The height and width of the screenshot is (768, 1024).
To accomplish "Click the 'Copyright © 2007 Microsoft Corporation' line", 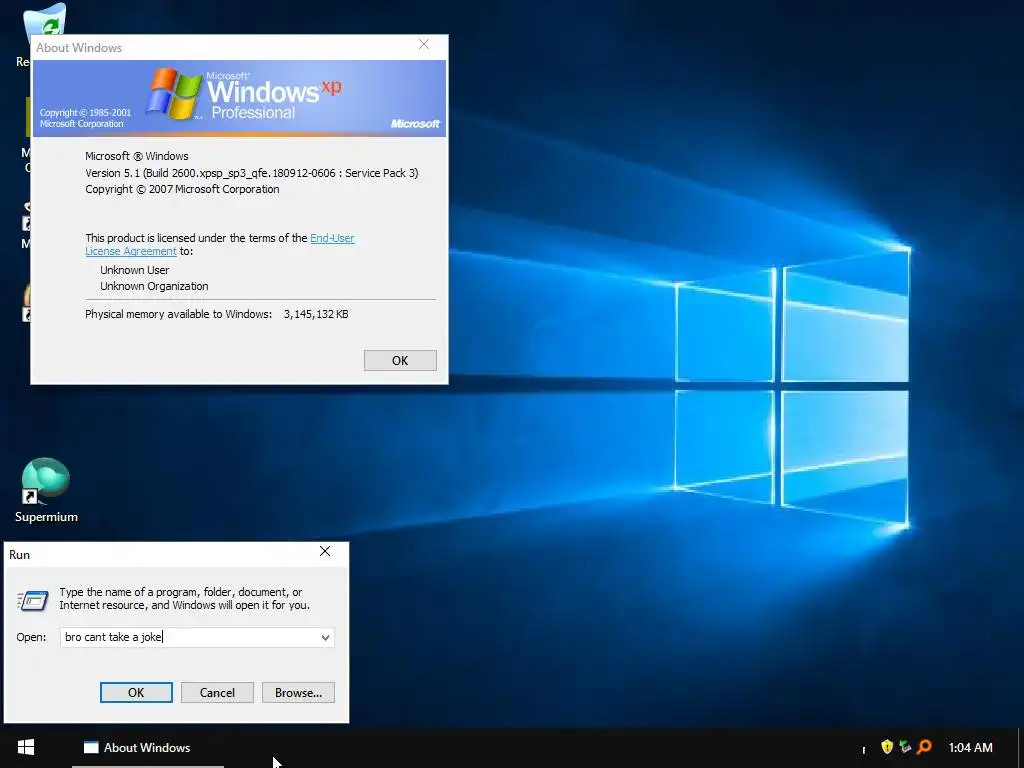I will pos(182,189).
